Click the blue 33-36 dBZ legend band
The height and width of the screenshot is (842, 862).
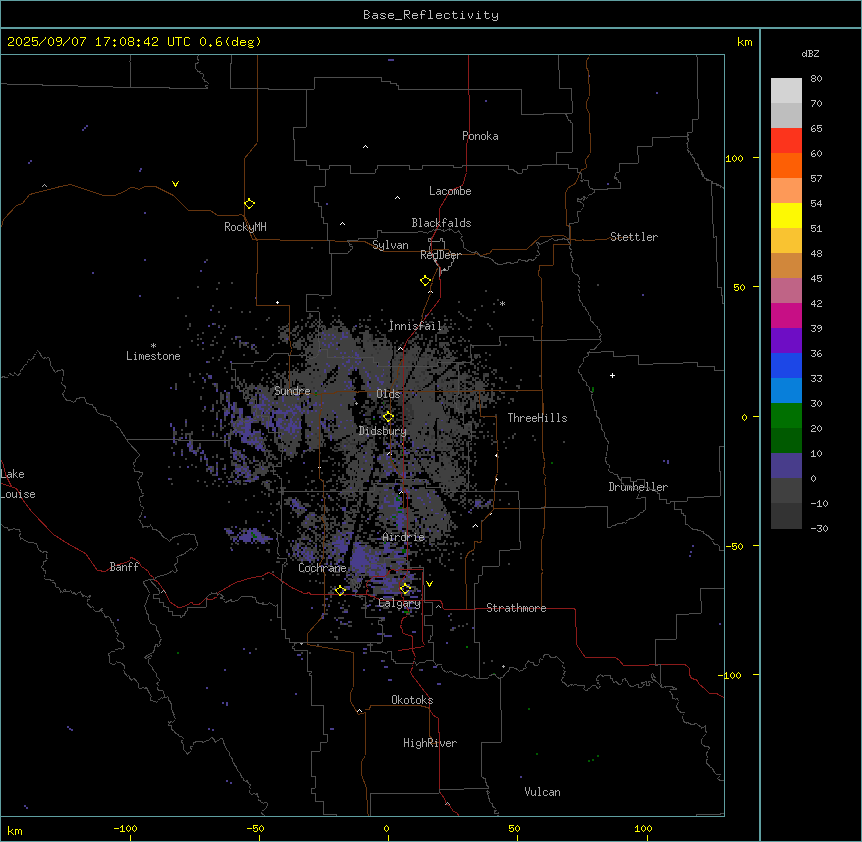(786, 365)
